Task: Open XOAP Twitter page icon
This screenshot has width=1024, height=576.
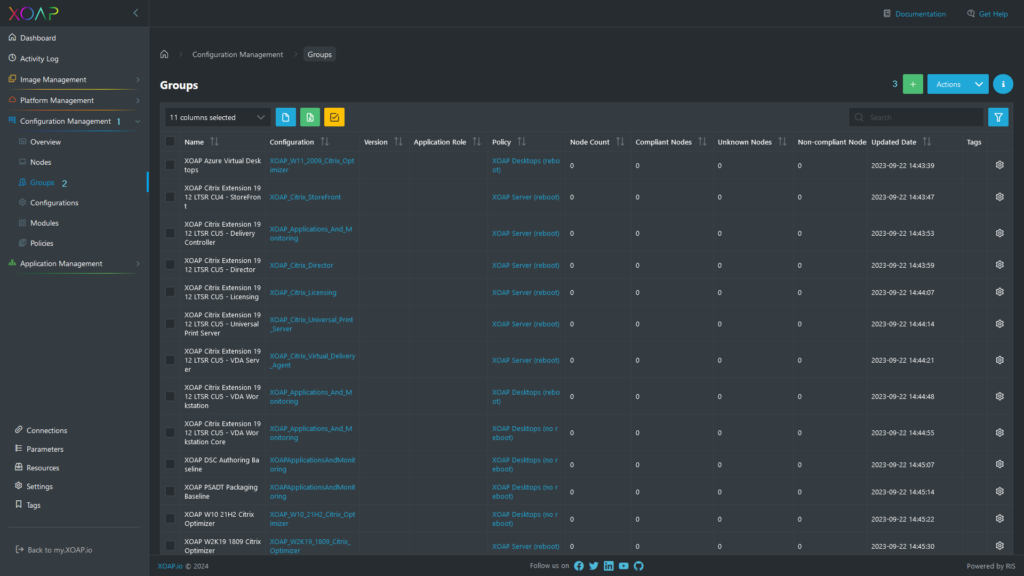Action: point(594,566)
